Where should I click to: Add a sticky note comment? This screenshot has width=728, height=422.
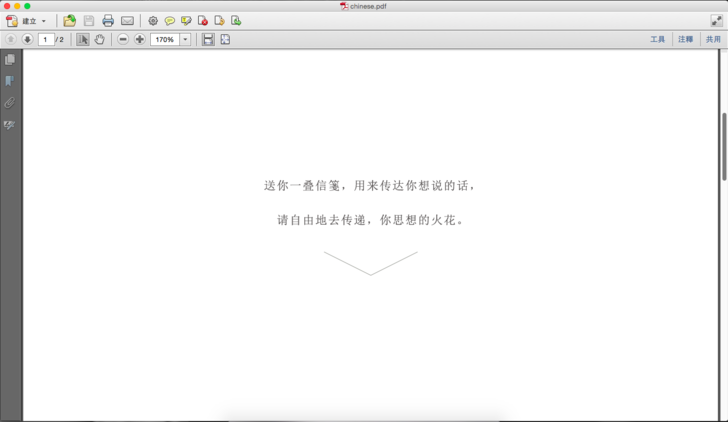[x=169, y=21]
